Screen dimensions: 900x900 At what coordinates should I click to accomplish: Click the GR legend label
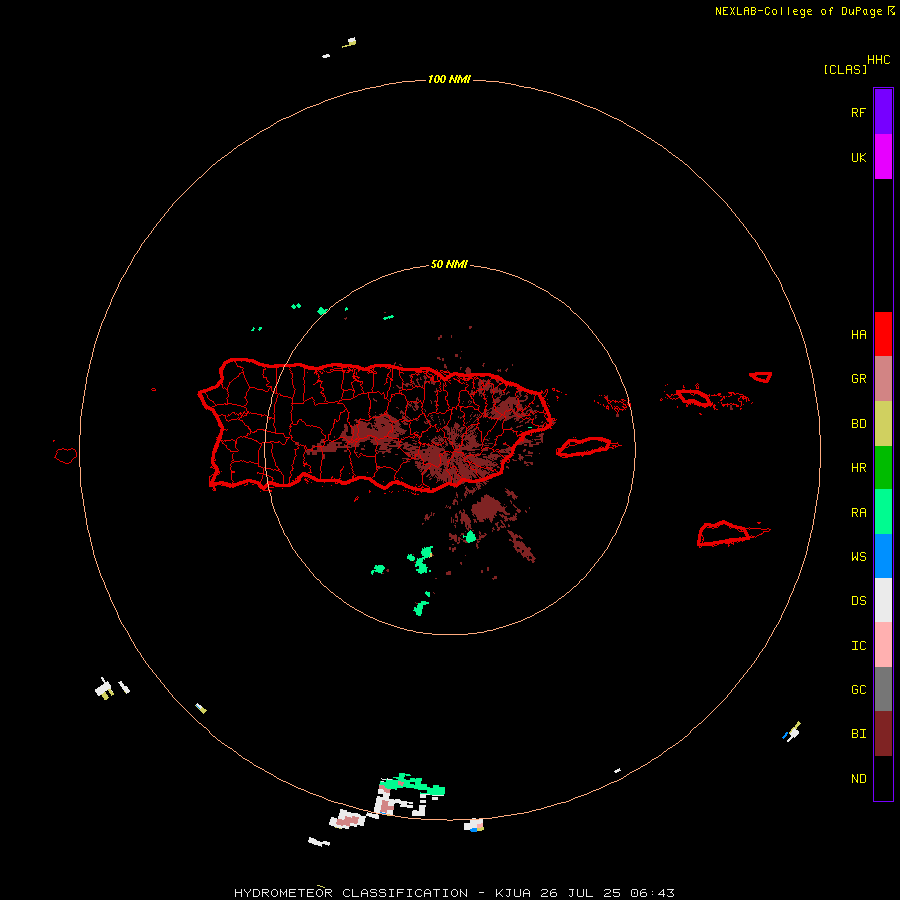[x=858, y=379]
